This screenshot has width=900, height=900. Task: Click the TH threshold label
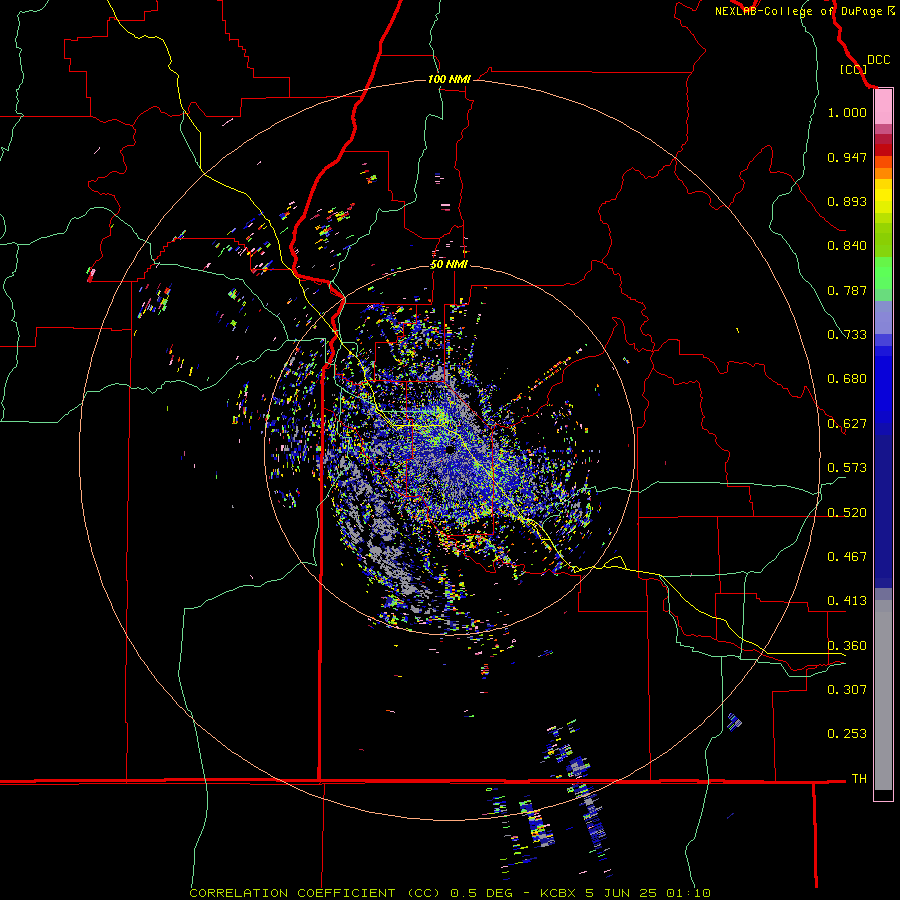coord(859,779)
